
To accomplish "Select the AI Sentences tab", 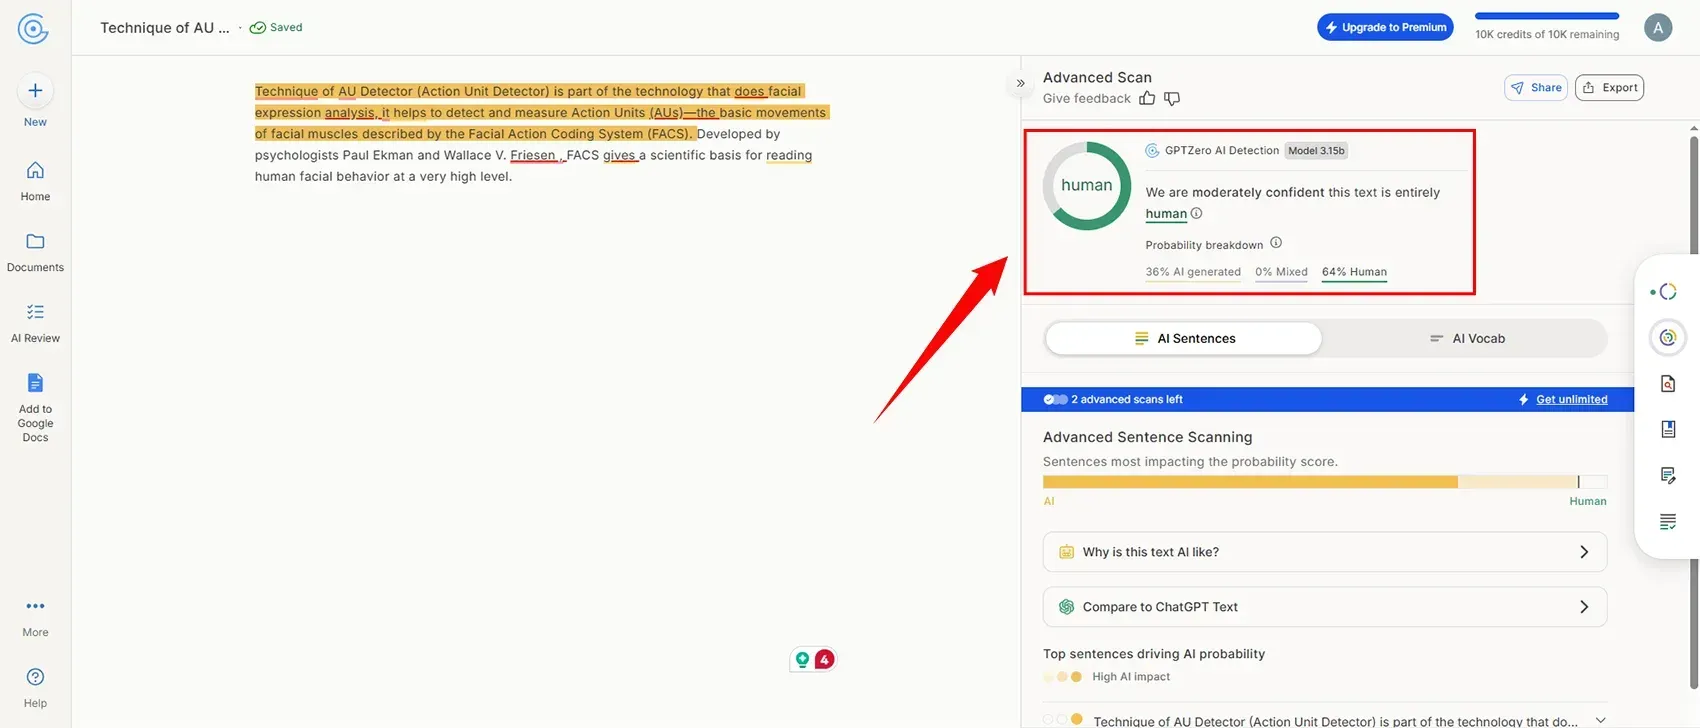I will tap(1184, 339).
